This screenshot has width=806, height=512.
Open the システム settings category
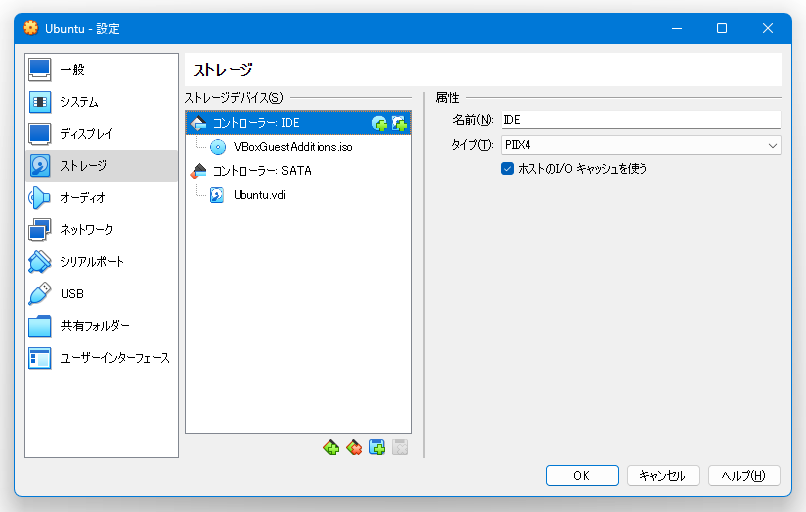click(101, 102)
